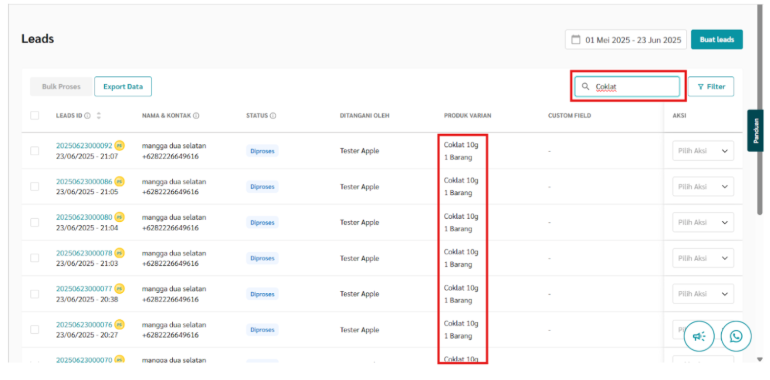Click the PS badge next to lead 20250623000092
The image size is (770, 380).
point(119,145)
